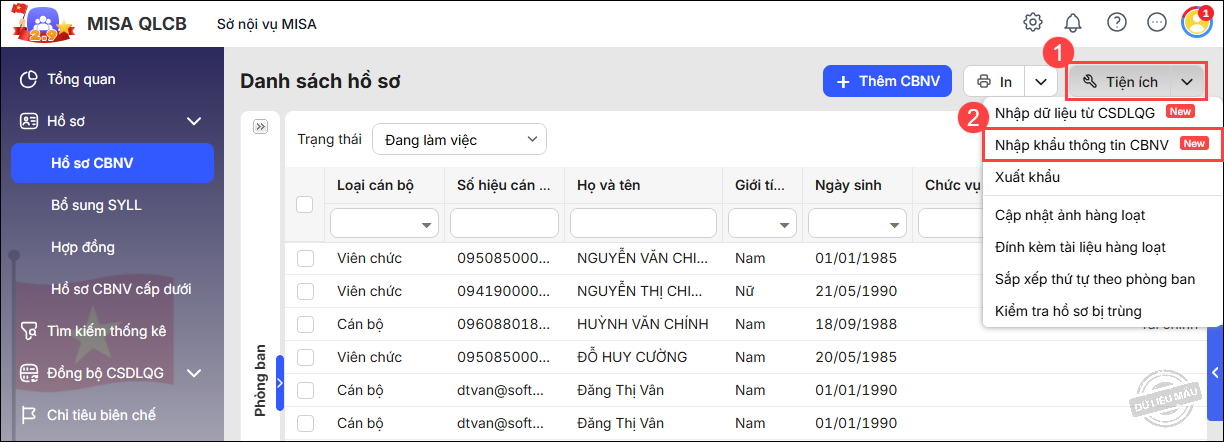Click the Thêm CBNV button
This screenshot has width=1224, height=442.
tap(887, 81)
